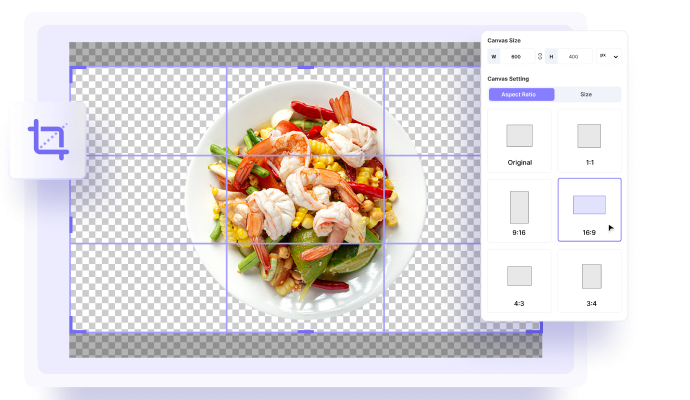Switch to the Size tab

[586, 94]
